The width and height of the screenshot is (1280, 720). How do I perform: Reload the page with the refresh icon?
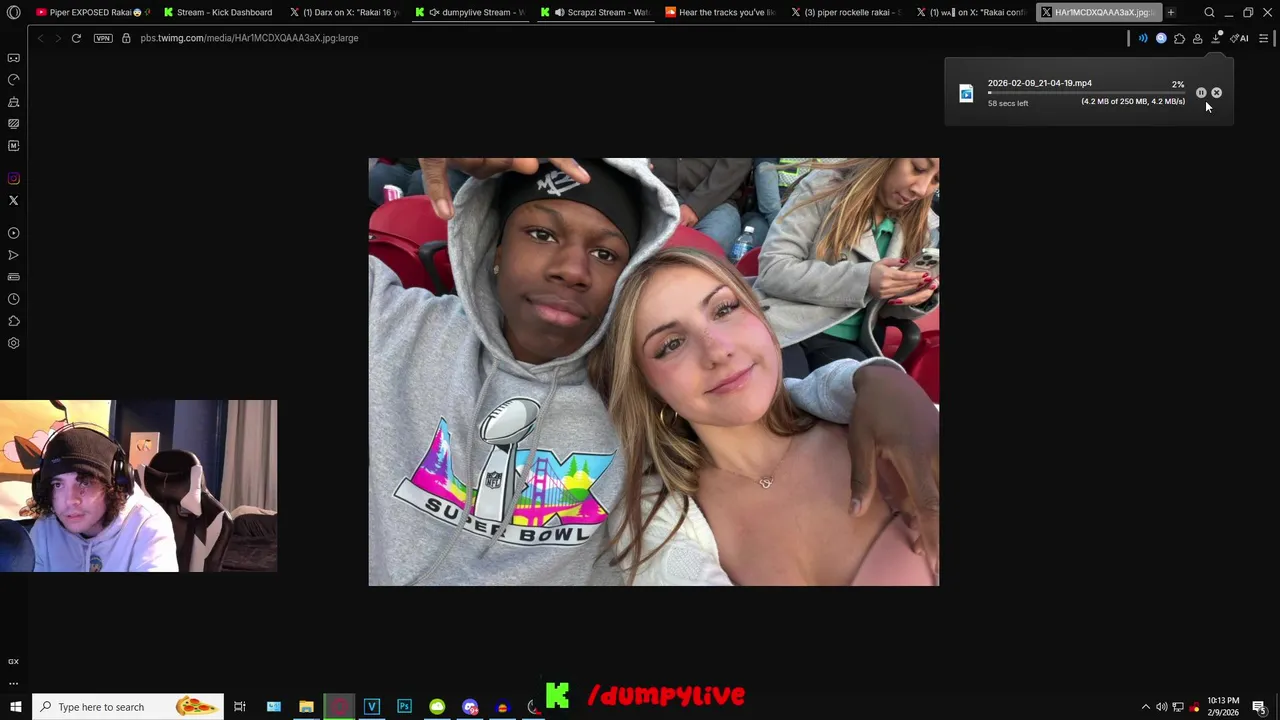(x=76, y=38)
